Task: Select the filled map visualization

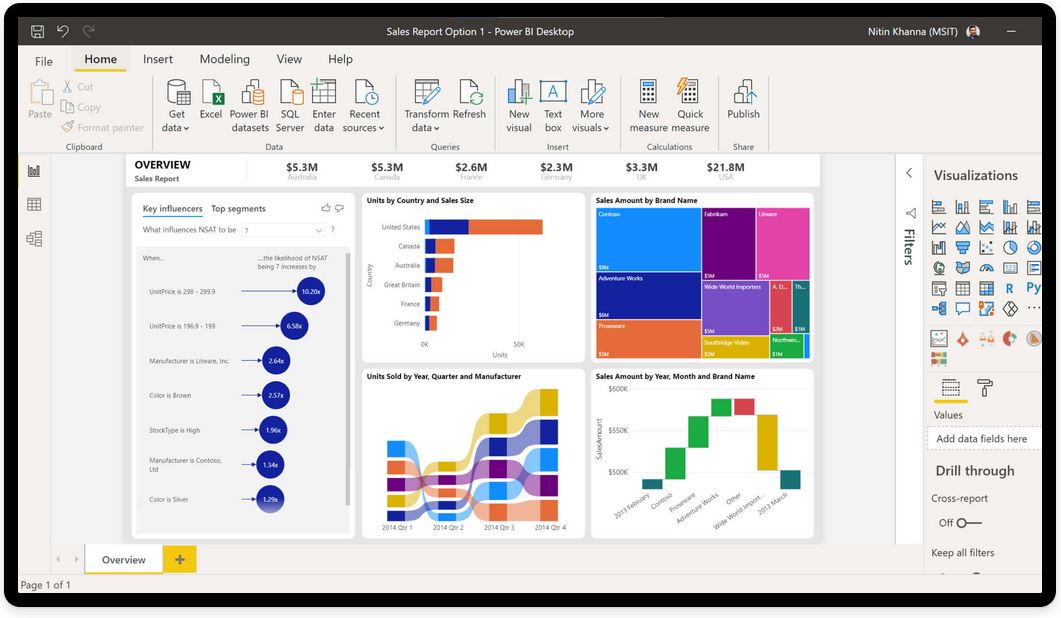Action: pyautogui.click(x=962, y=268)
